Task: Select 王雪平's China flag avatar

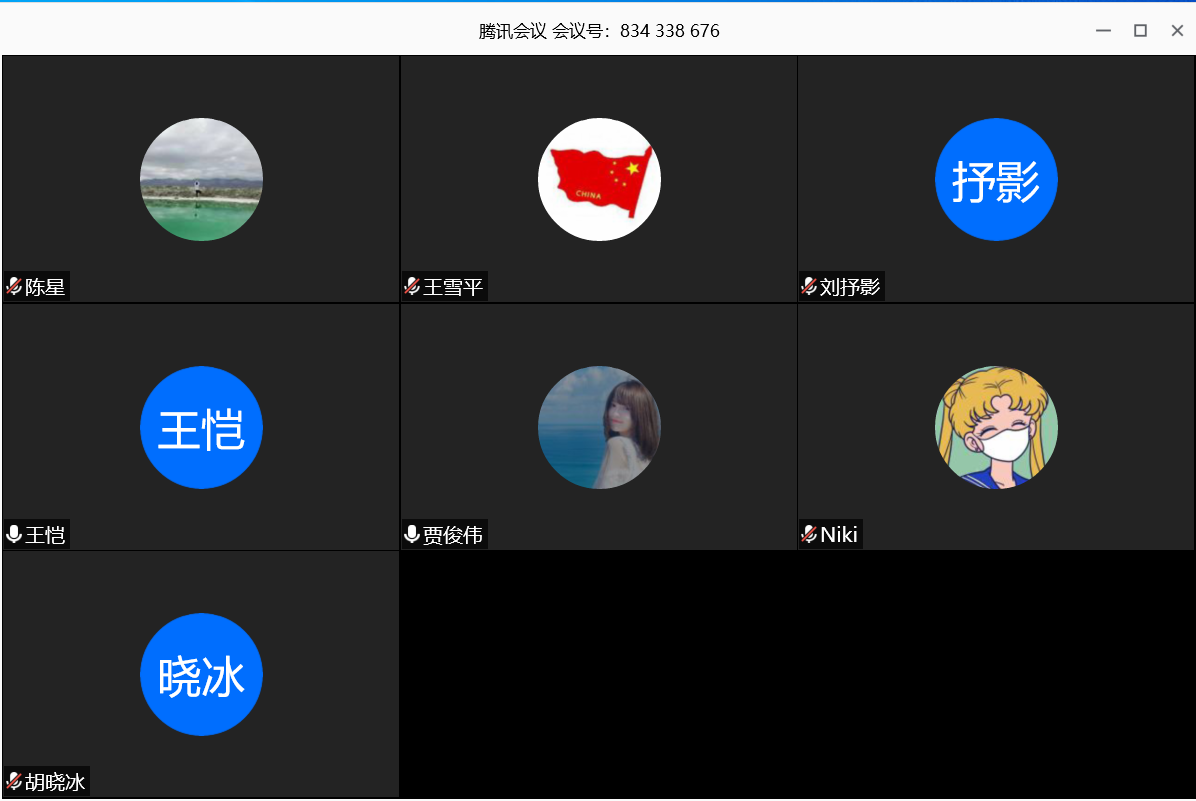Action: pyautogui.click(x=599, y=180)
